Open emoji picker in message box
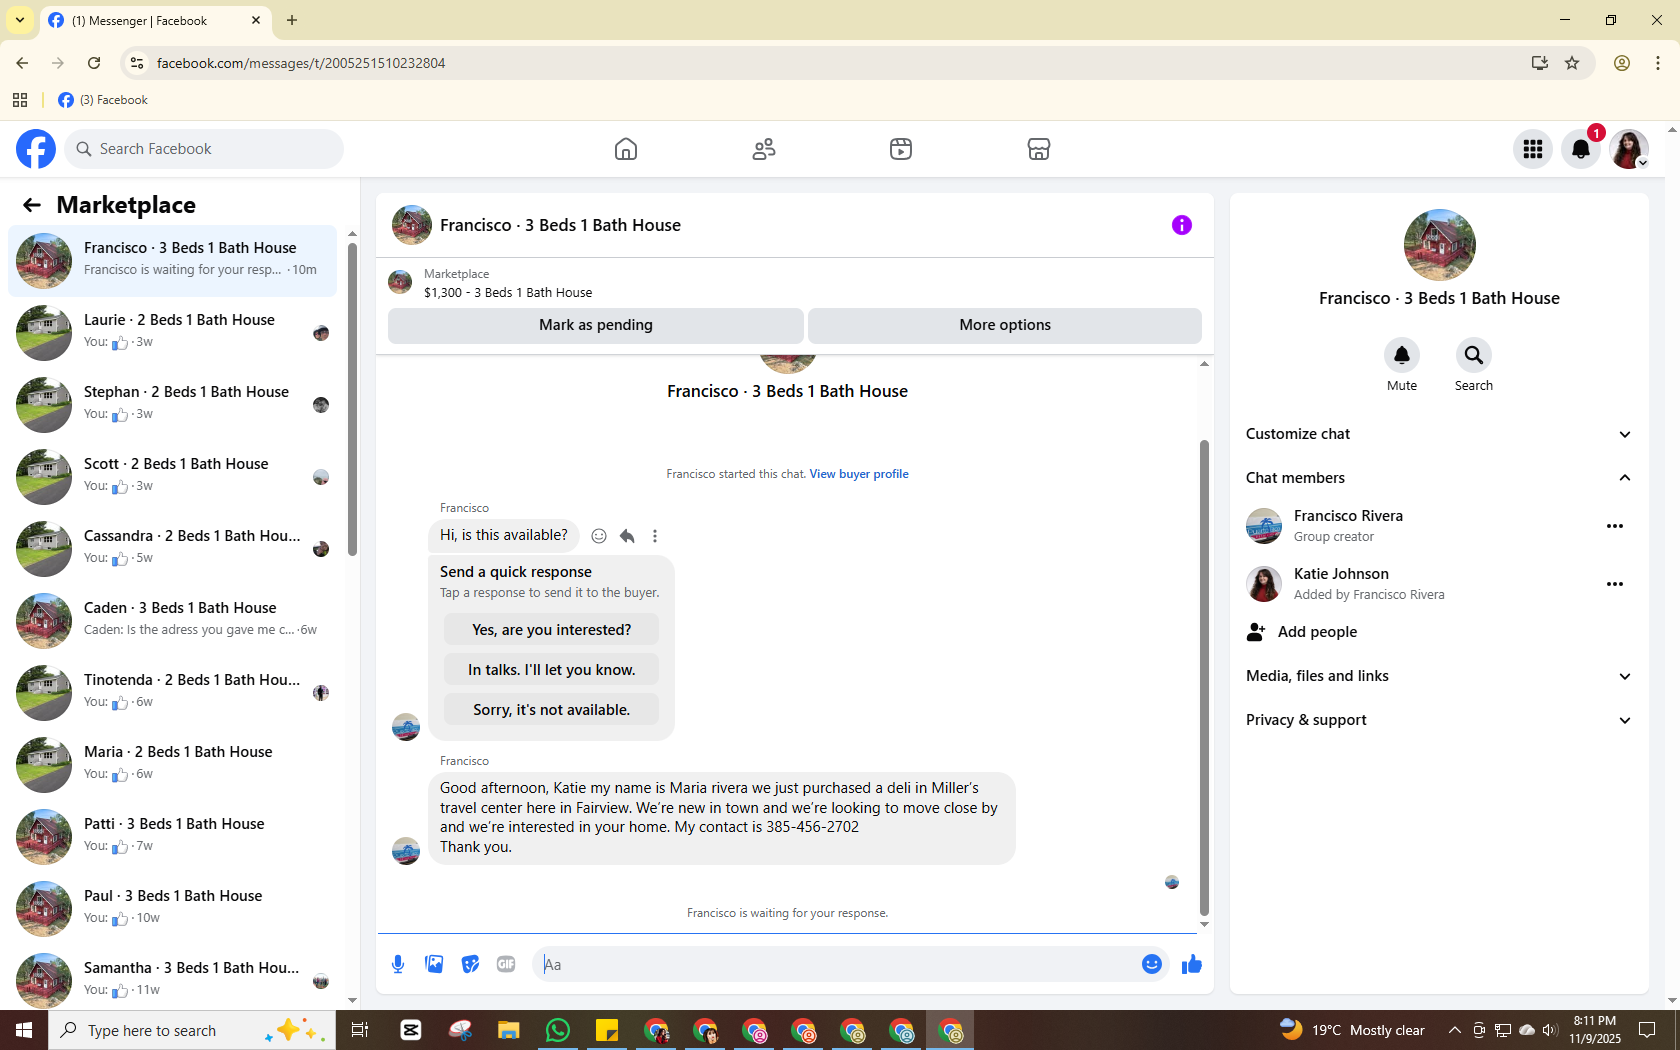Image resolution: width=1680 pixels, height=1050 pixels. [x=1152, y=964]
